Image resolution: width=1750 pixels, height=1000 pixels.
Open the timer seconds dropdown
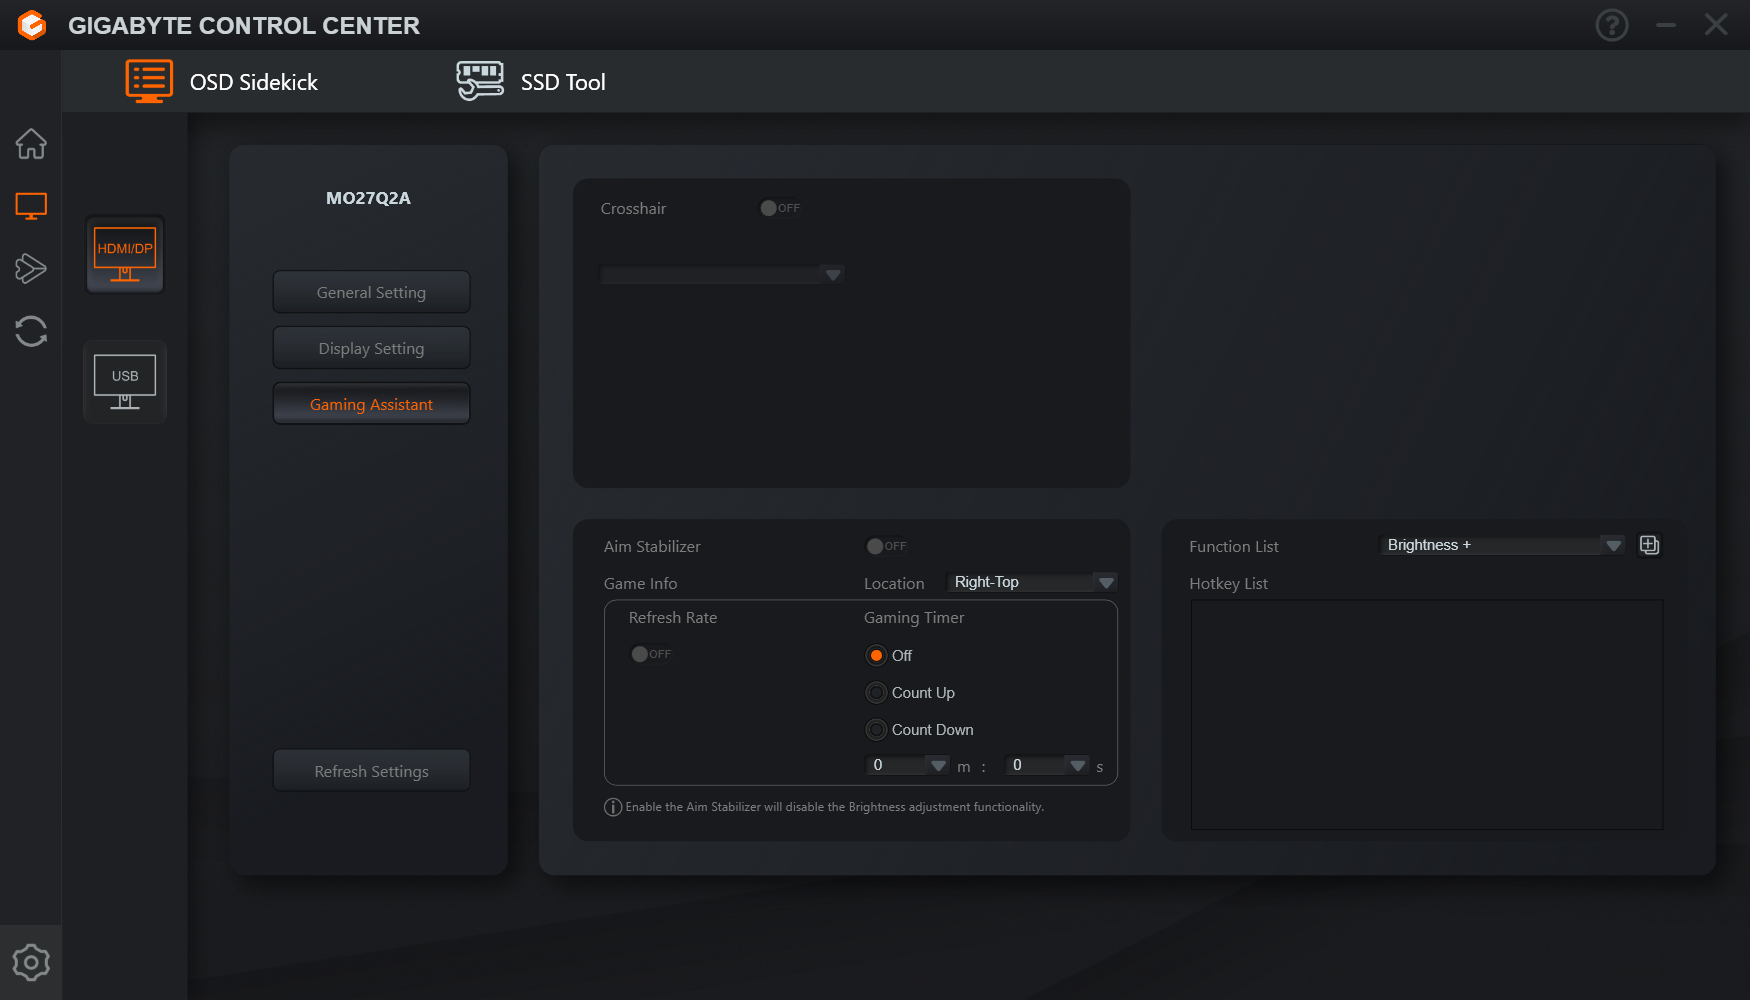click(1047, 765)
